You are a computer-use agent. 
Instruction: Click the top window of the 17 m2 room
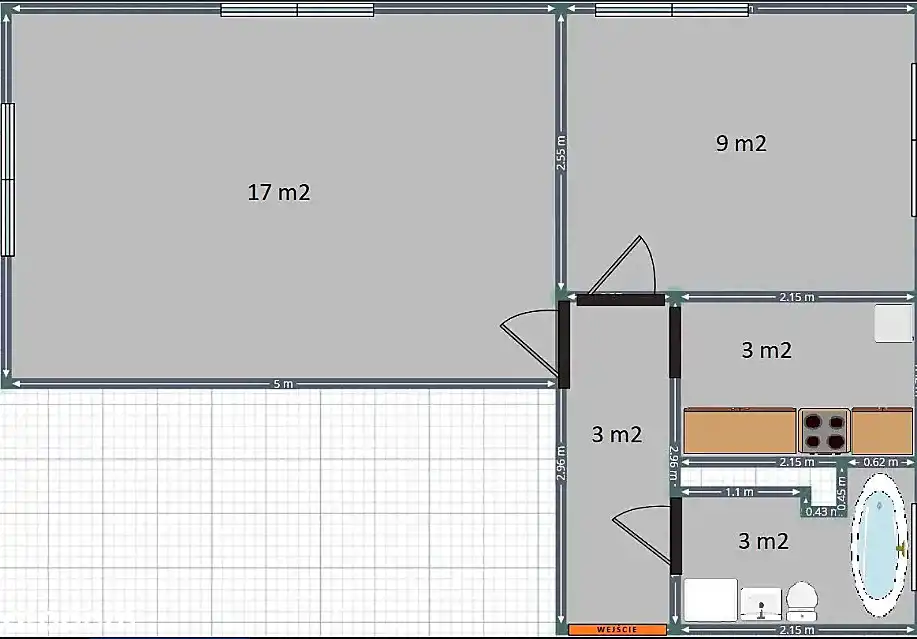coord(297,10)
